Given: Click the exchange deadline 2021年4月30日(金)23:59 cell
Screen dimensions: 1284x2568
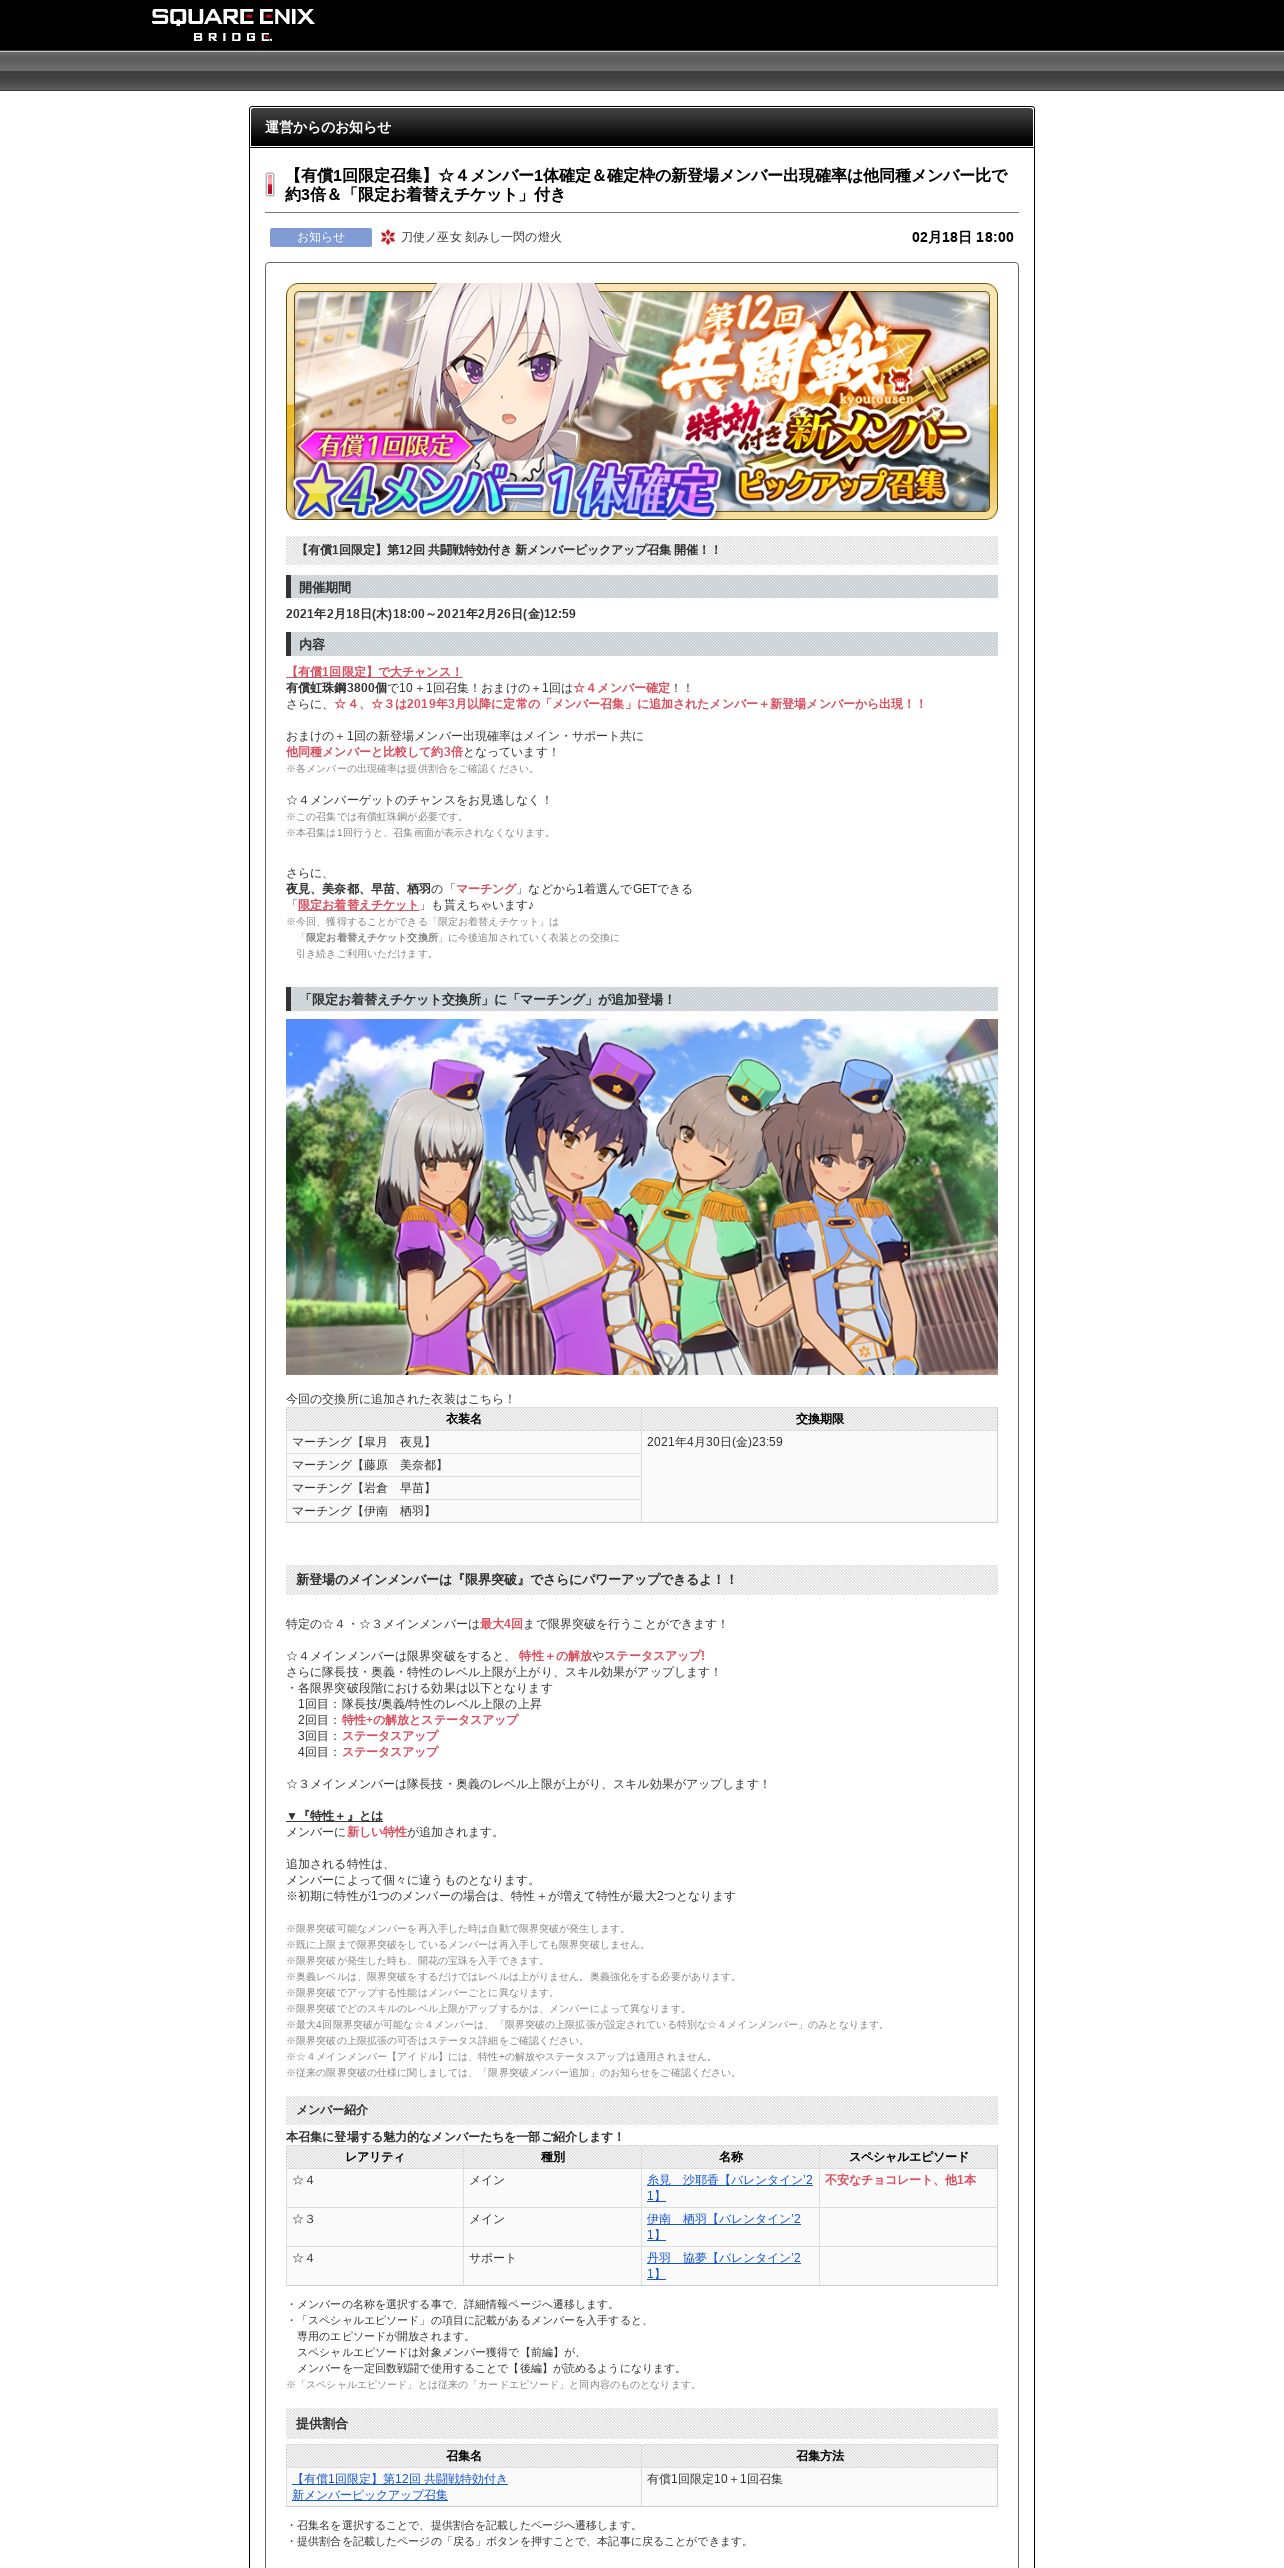Looking at the screenshot, I should click(819, 1476).
